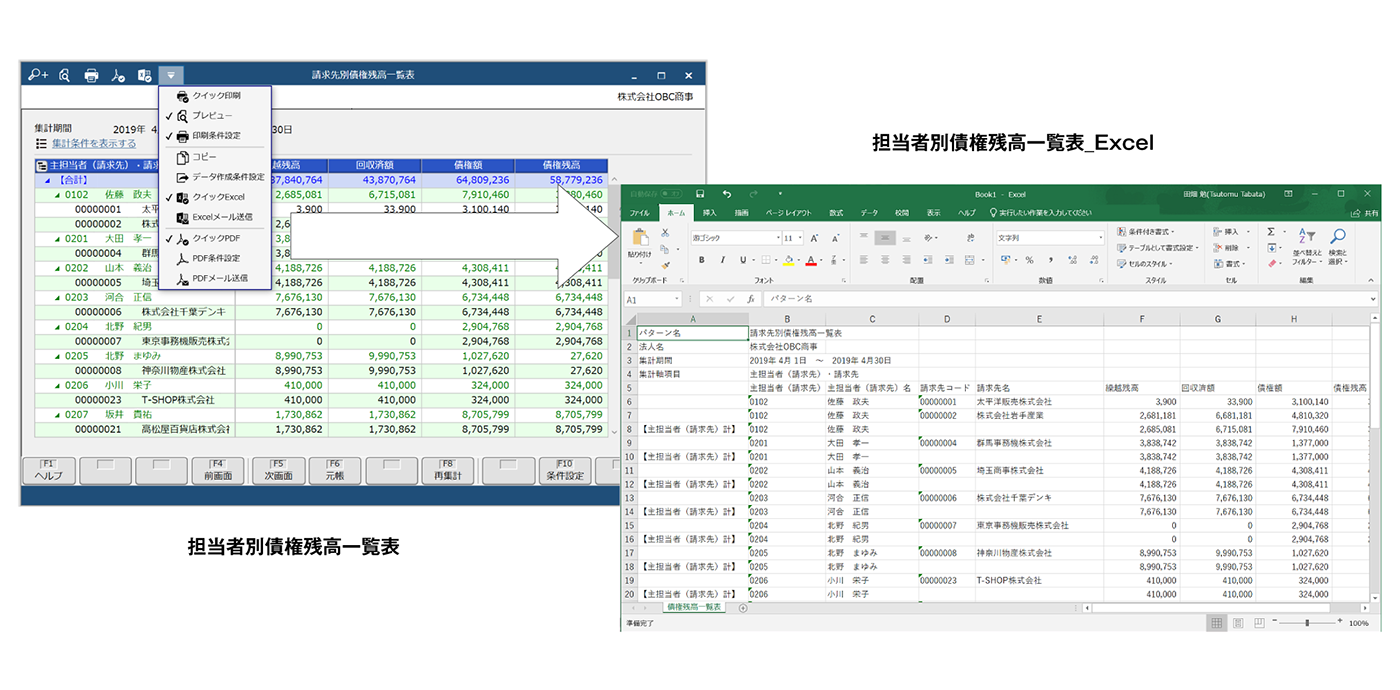1400x690 pixels.
Task: Select PDF条件設定 in the menu
Action: (x=215, y=258)
